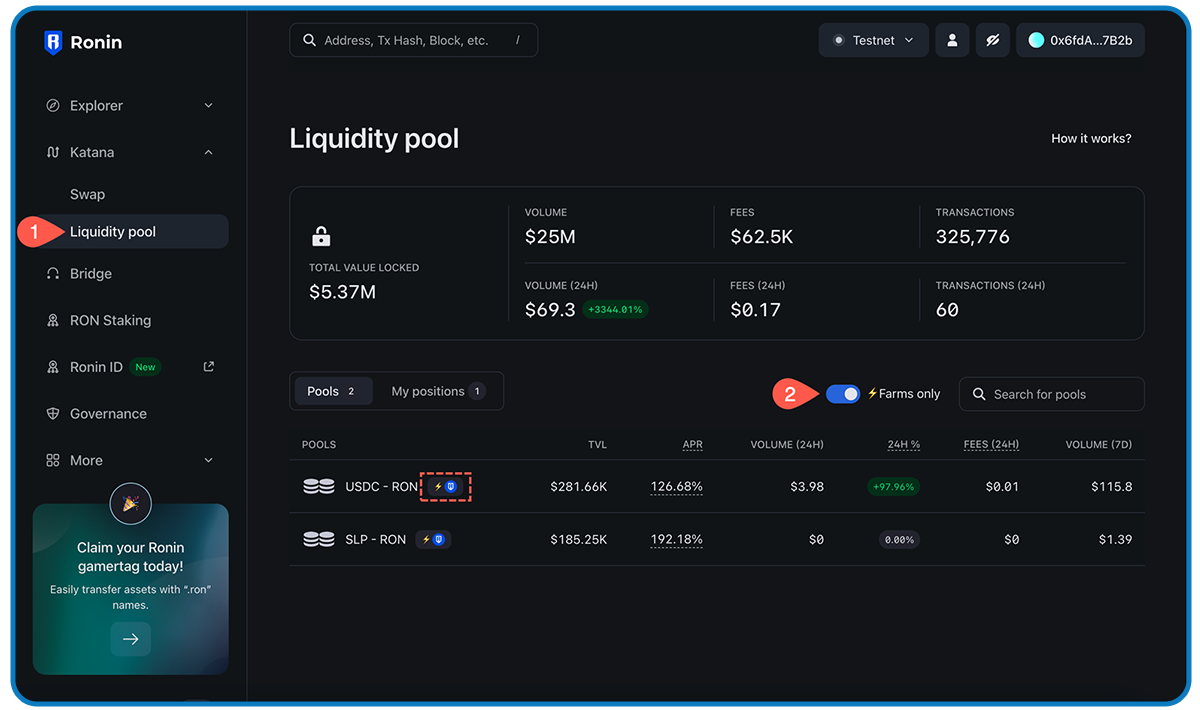Sort by the 24H % column header

903,444
